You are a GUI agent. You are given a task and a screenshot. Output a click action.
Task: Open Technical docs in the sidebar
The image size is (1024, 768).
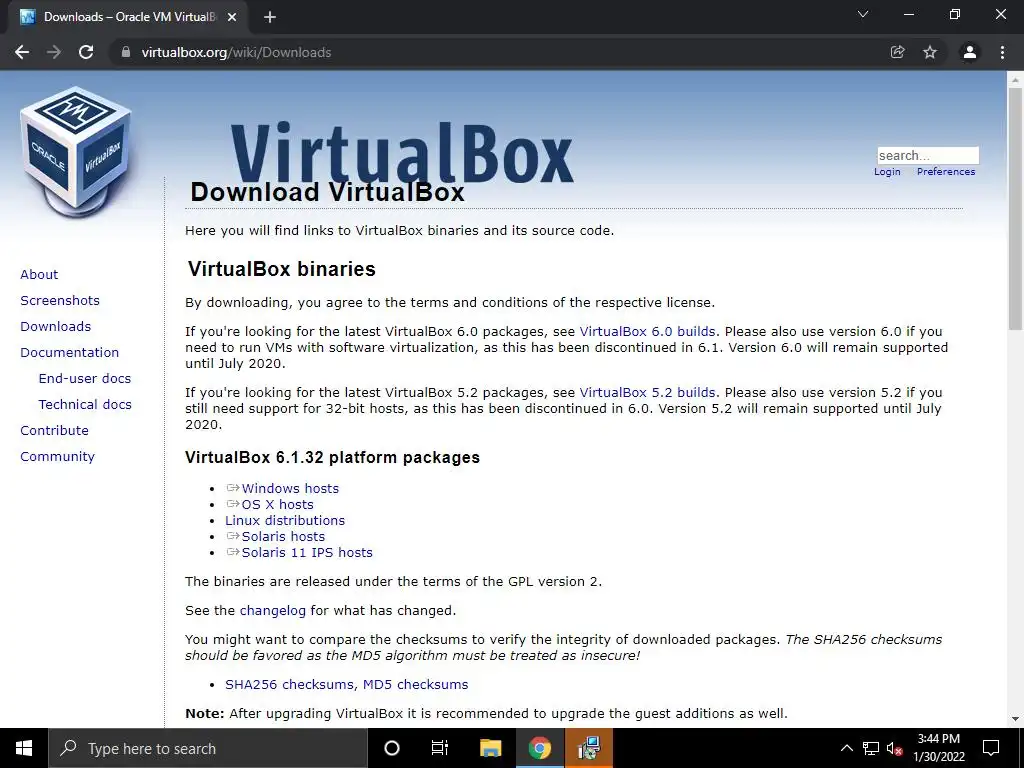[x=85, y=405]
